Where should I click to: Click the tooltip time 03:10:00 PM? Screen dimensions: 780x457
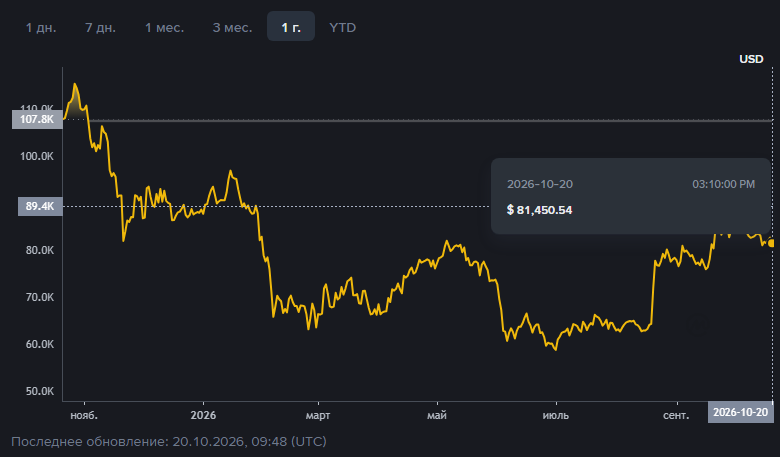tap(724, 184)
